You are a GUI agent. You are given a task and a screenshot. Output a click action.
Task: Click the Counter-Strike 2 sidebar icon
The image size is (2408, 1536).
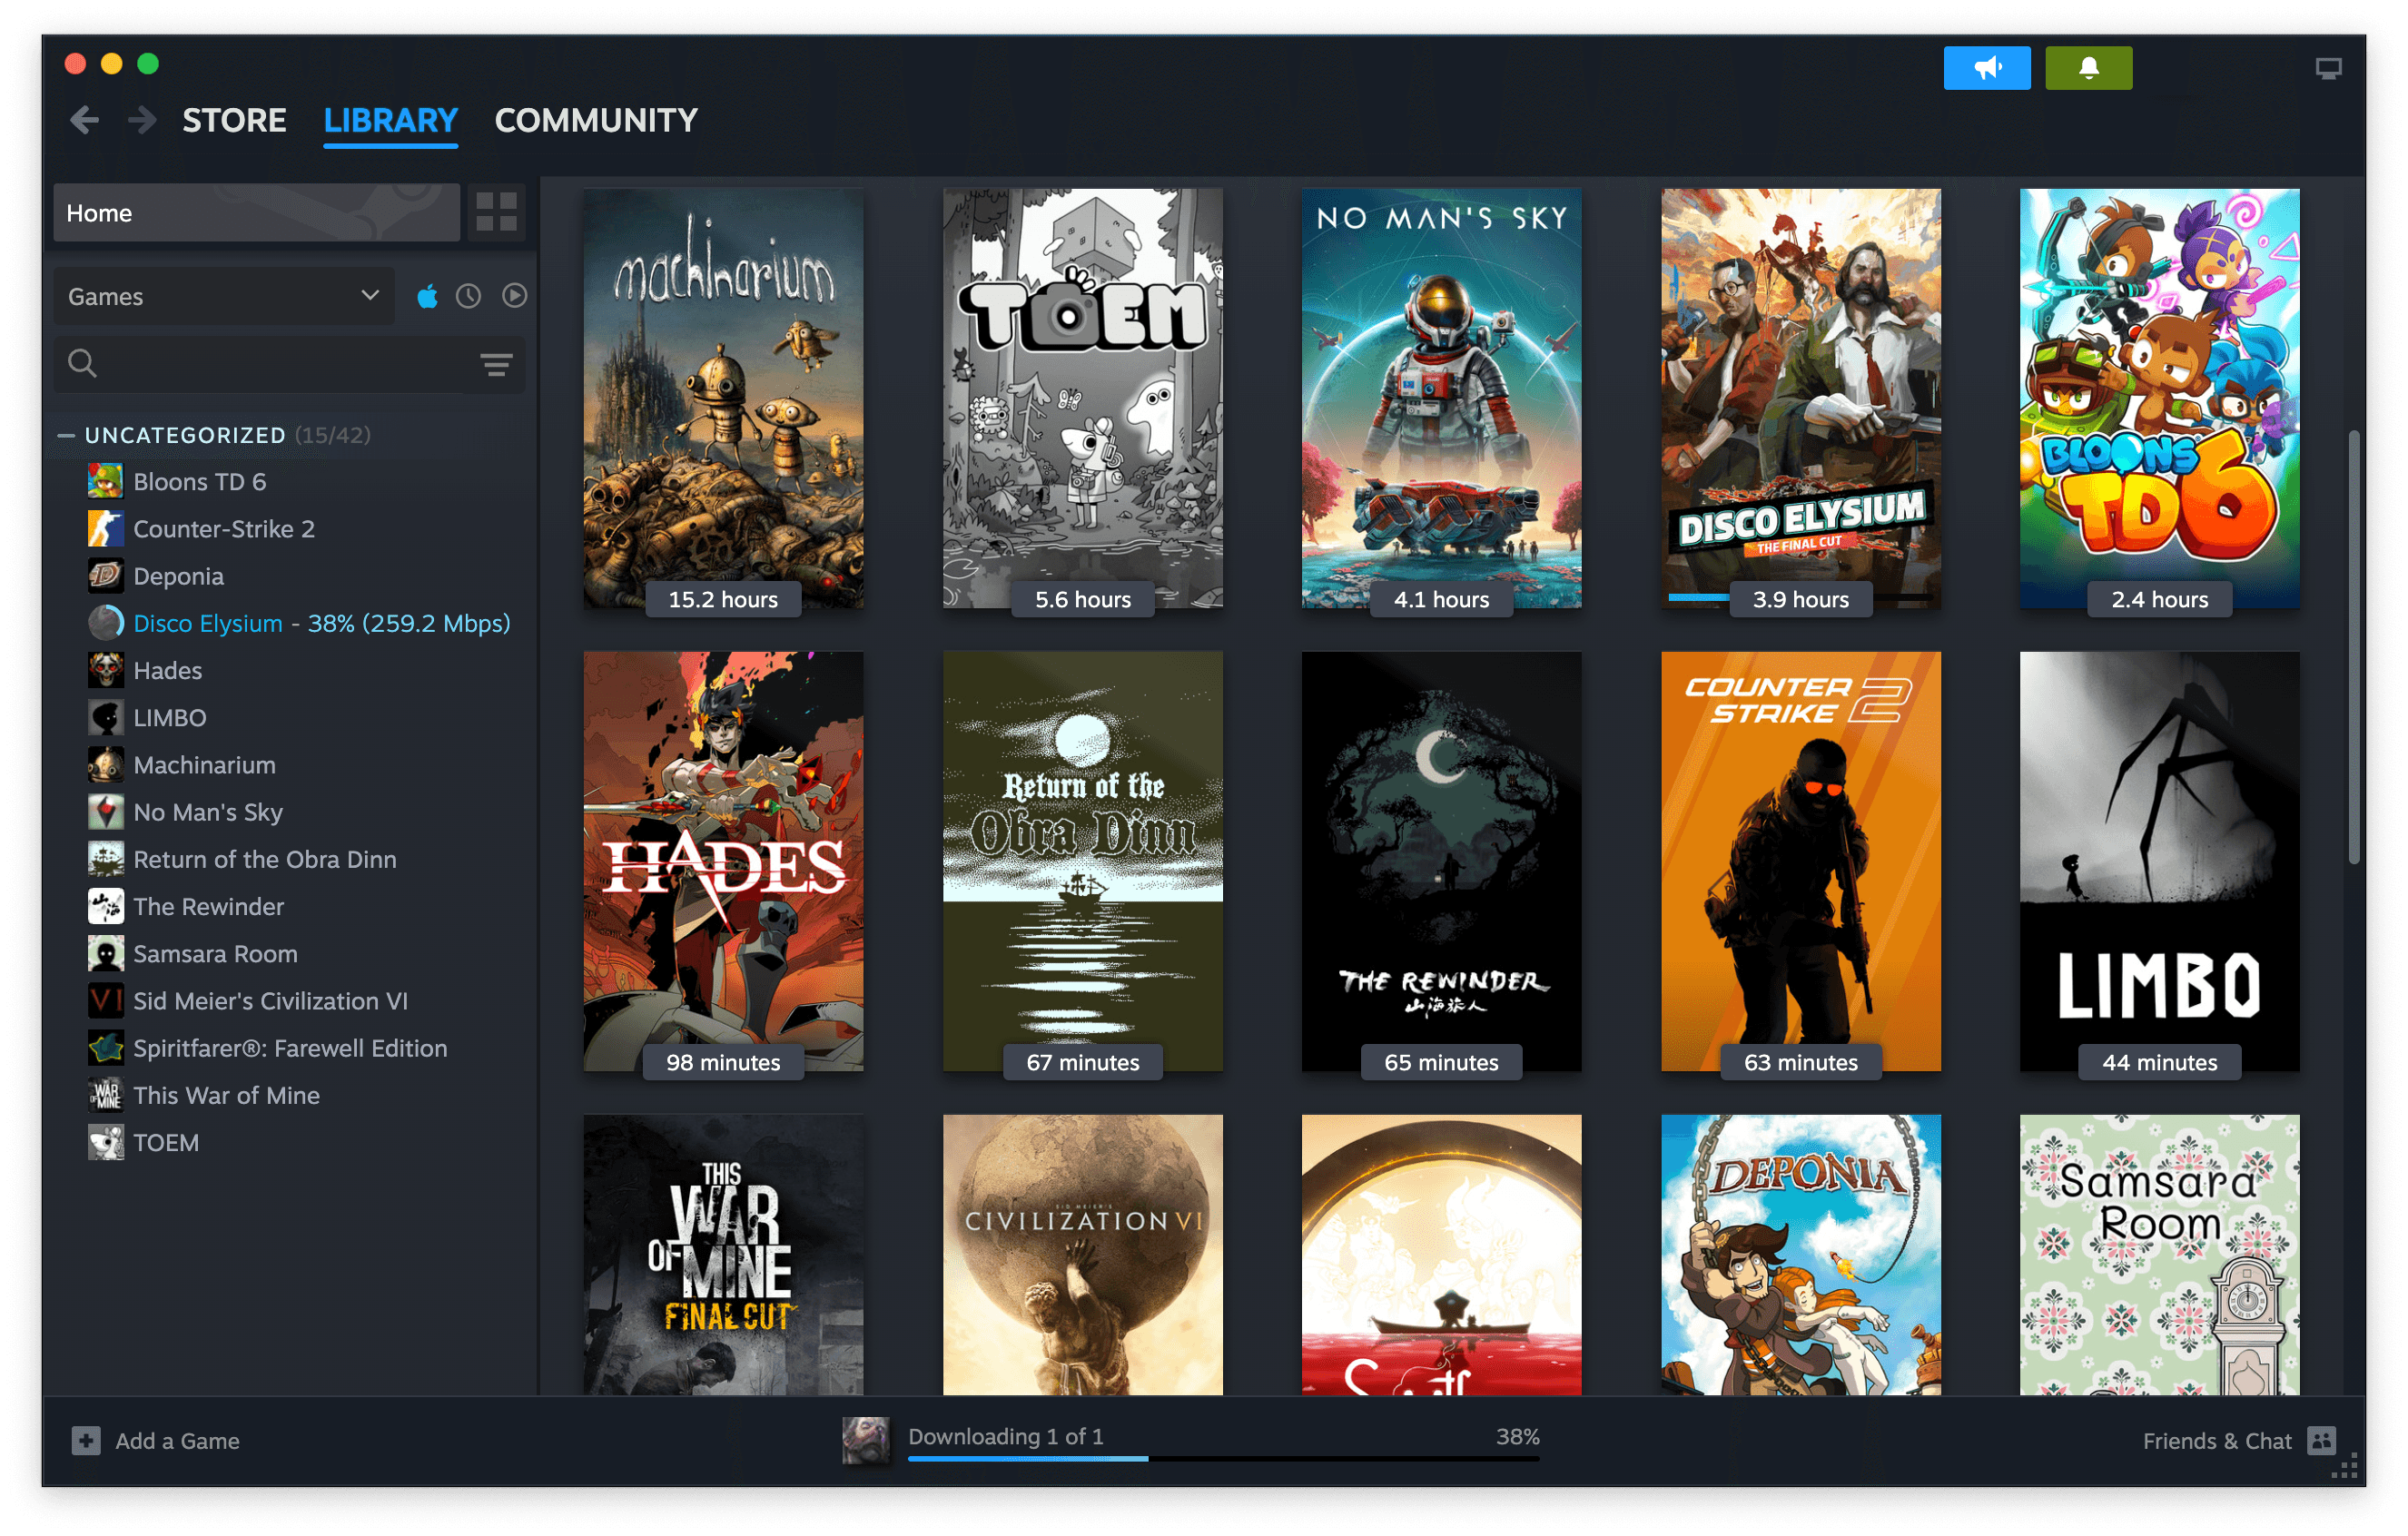(x=105, y=528)
